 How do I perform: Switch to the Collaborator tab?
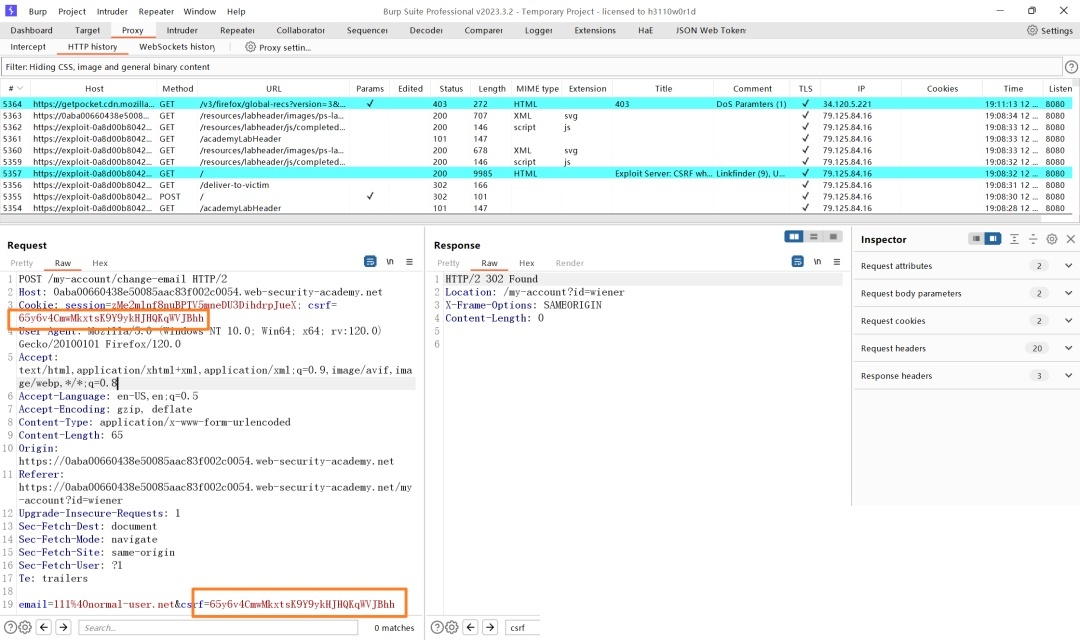coord(301,30)
